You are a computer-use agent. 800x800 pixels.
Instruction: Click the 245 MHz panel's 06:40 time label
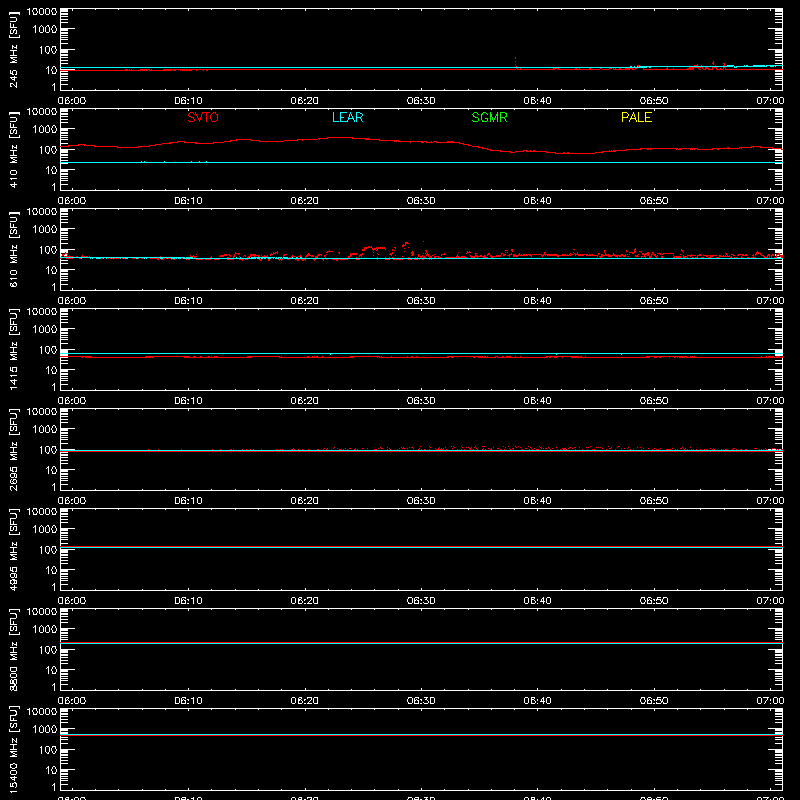pyautogui.click(x=537, y=101)
